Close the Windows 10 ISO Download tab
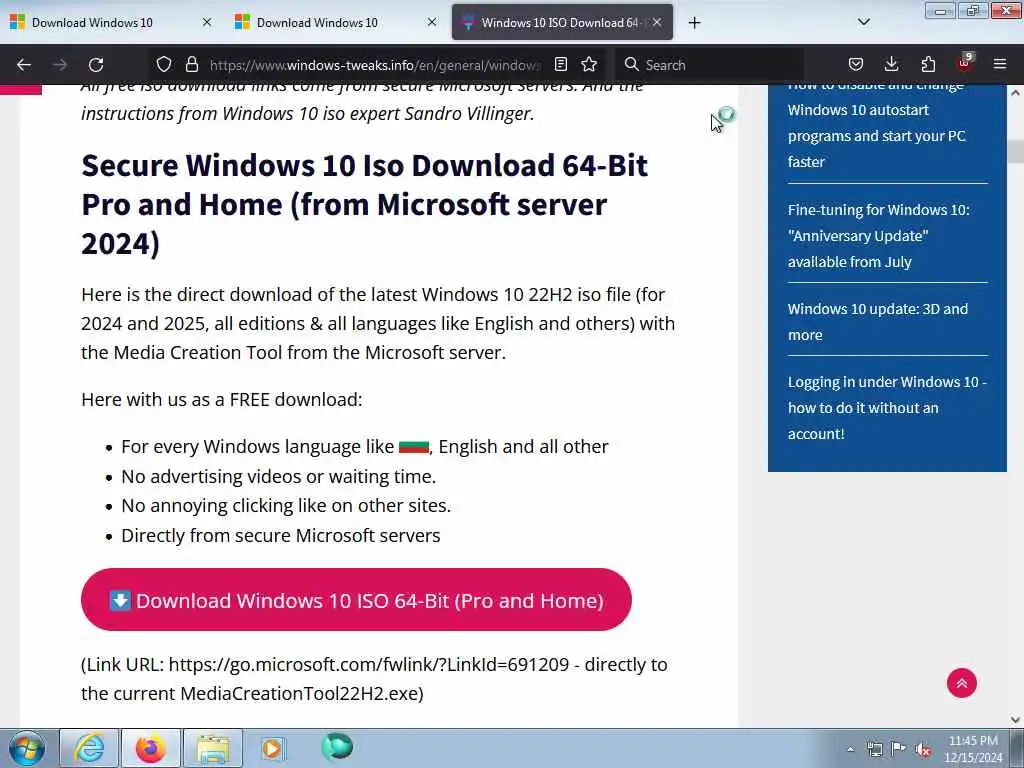This screenshot has height=768, width=1024. pos(657,22)
